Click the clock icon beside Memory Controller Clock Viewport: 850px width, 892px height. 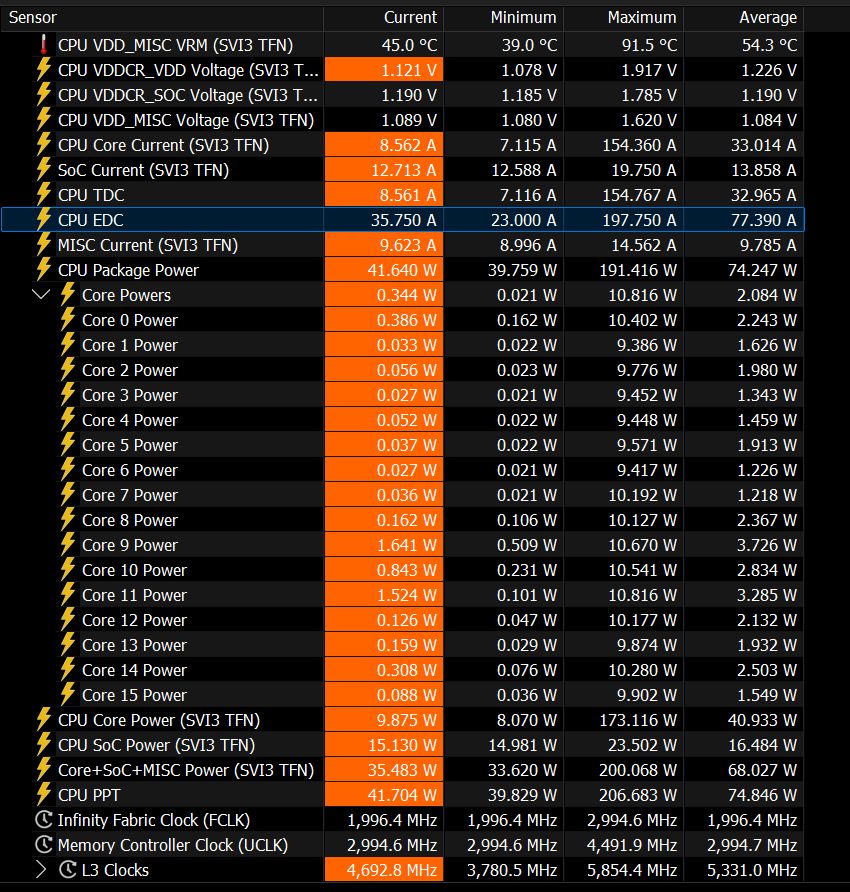44,845
